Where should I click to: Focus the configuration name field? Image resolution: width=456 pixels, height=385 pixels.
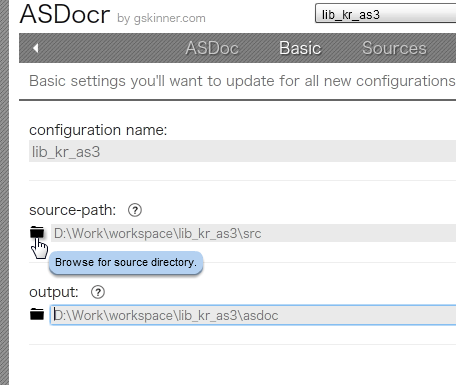click(x=242, y=151)
